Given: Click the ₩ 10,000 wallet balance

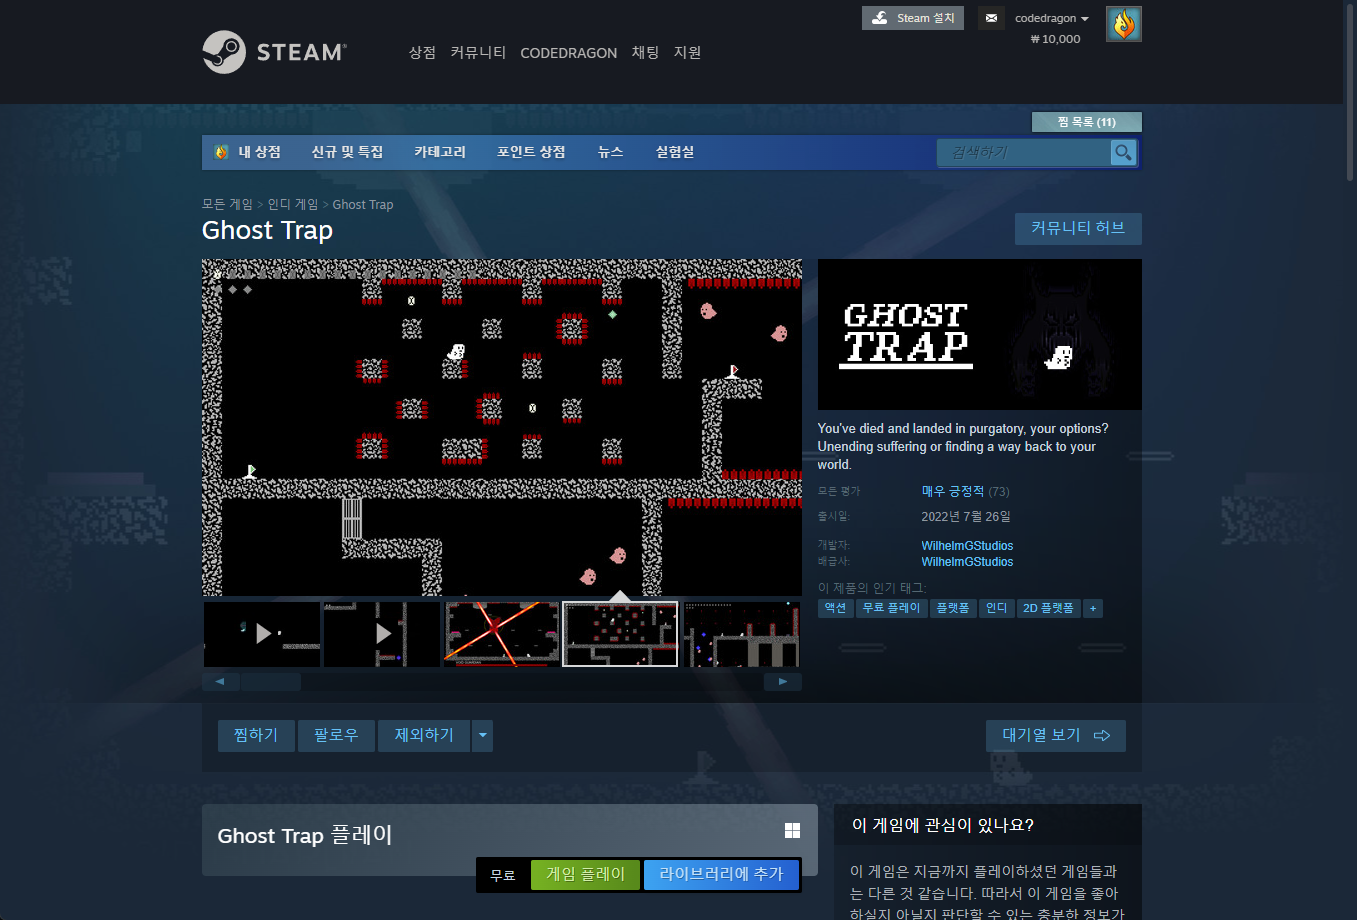Looking at the screenshot, I should tap(1055, 39).
